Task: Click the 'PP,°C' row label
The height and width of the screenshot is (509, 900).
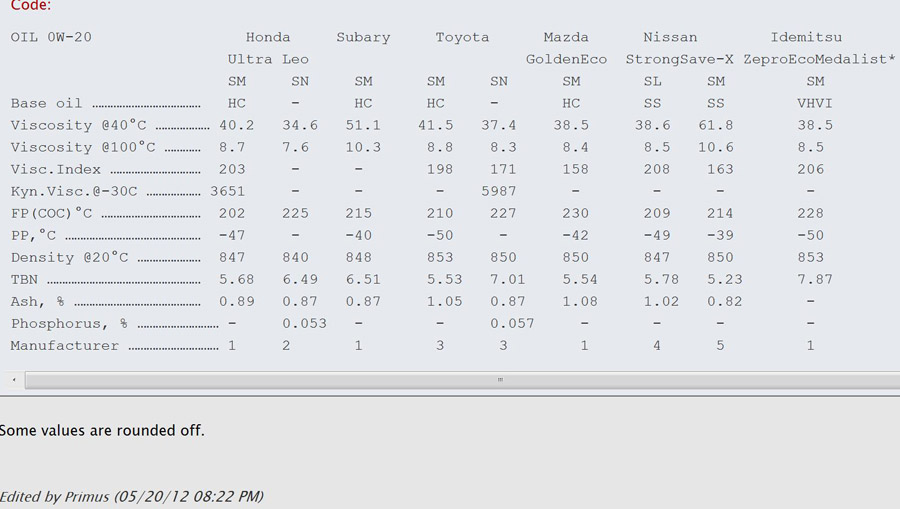Action: (x=33, y=235)
